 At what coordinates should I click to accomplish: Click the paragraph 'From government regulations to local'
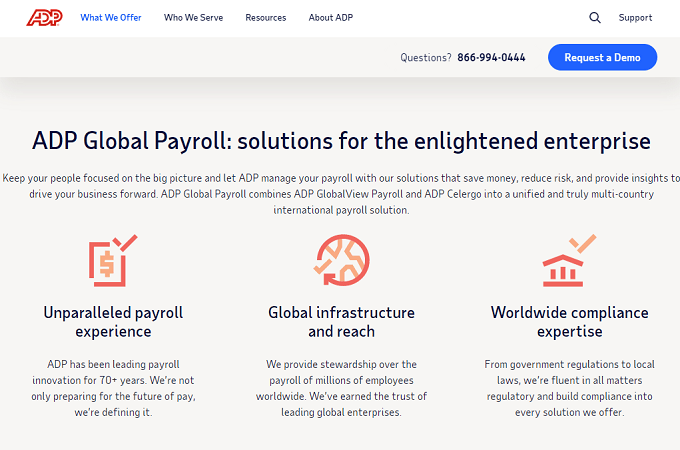[569, 388]
